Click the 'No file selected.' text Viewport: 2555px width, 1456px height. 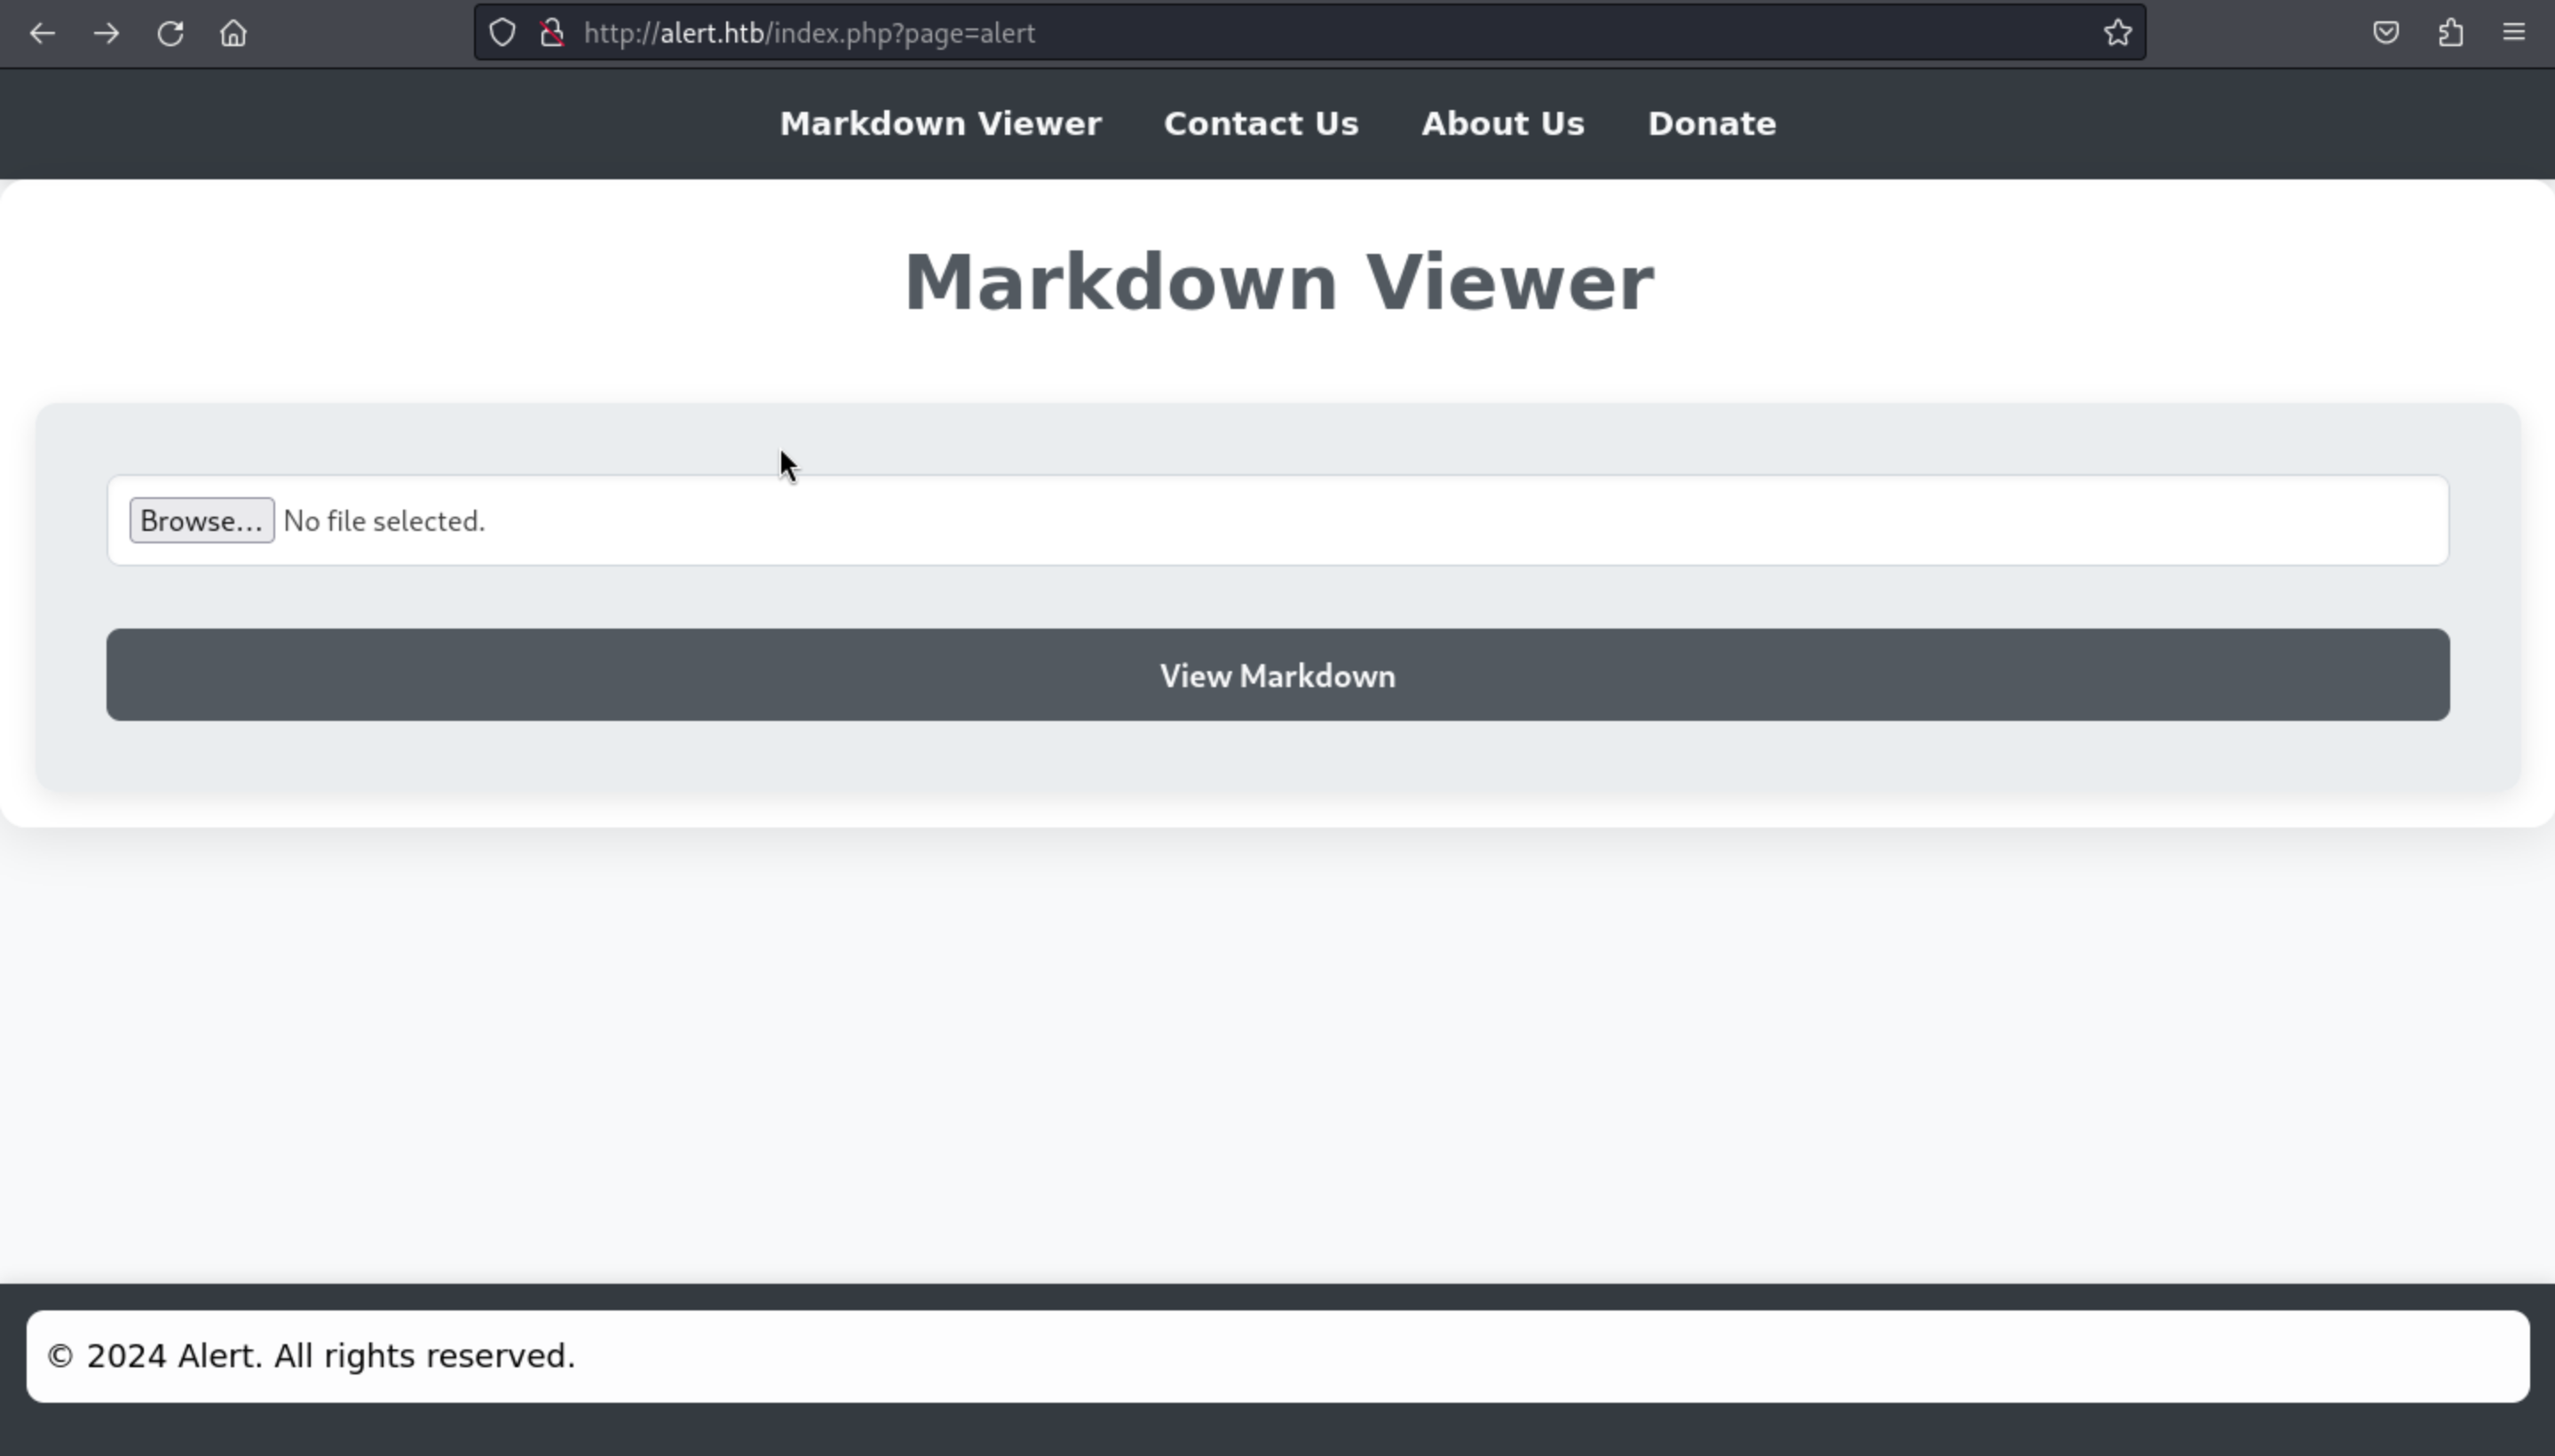384,521
